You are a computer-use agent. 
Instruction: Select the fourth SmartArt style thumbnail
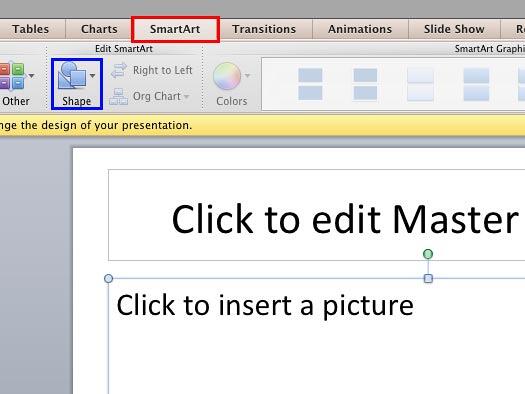pyautogui.click(x=476, y=84)
